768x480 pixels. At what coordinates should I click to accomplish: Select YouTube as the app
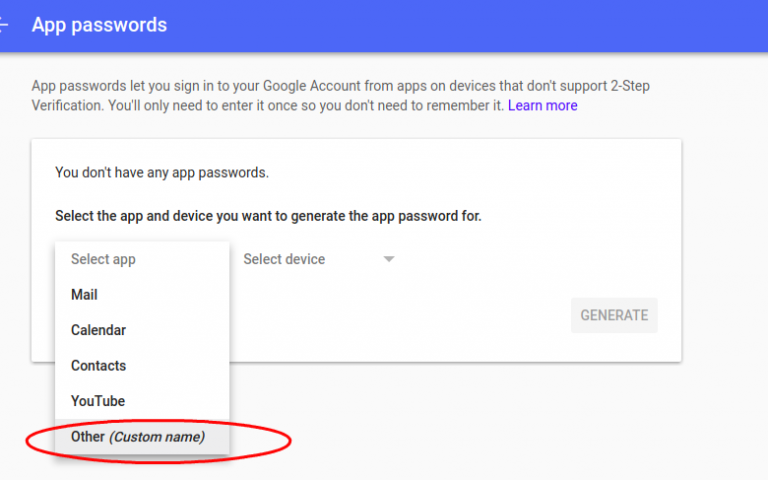pos(98,401)
